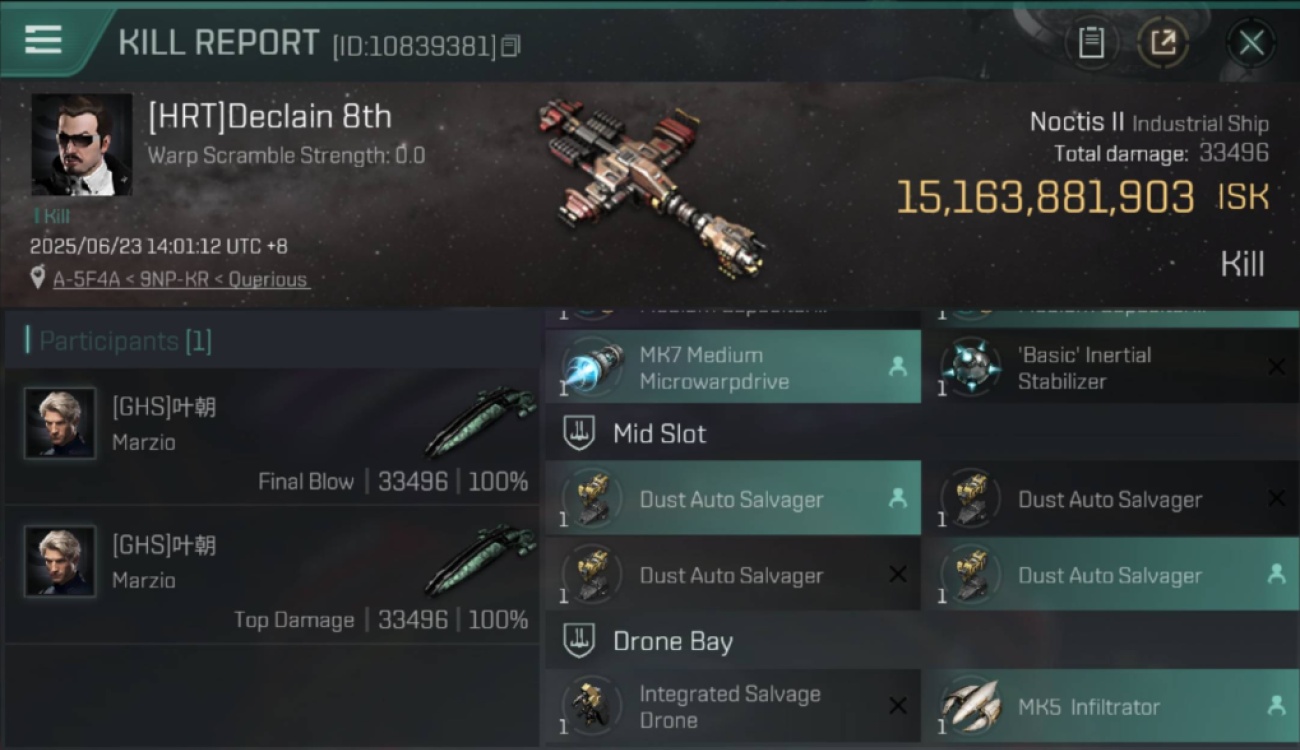Select the Noctis II ship image
1300x750 pixels.
[652, 186]
